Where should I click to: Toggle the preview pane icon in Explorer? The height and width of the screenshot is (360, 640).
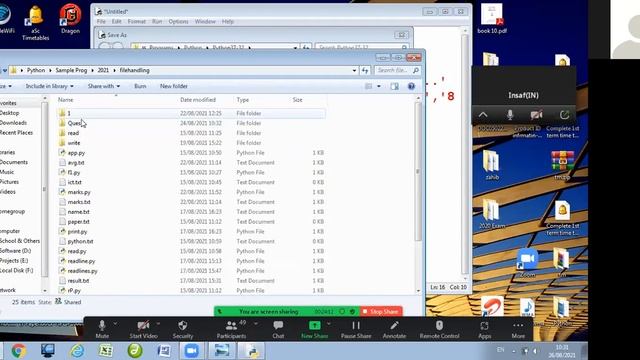(394, 86)
